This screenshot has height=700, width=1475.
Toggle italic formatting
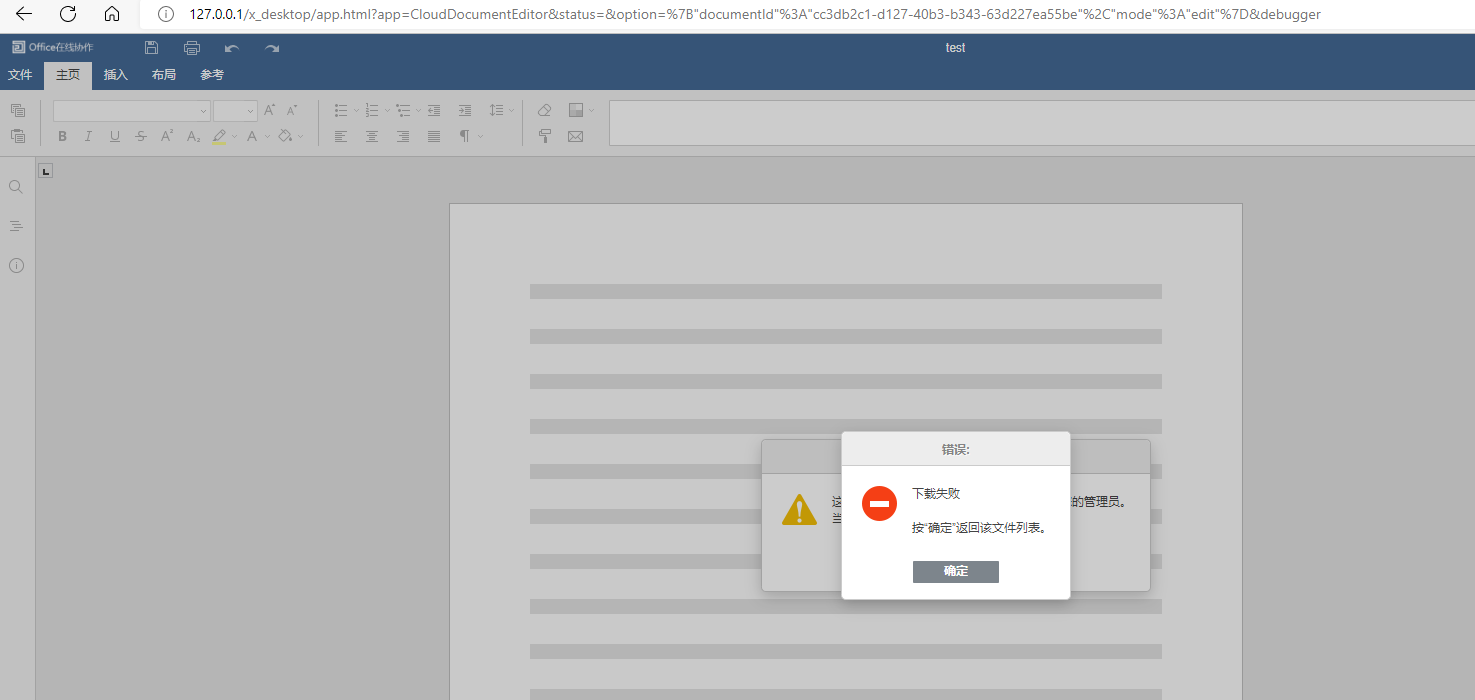pyautogui.click(x=88, y=136)
